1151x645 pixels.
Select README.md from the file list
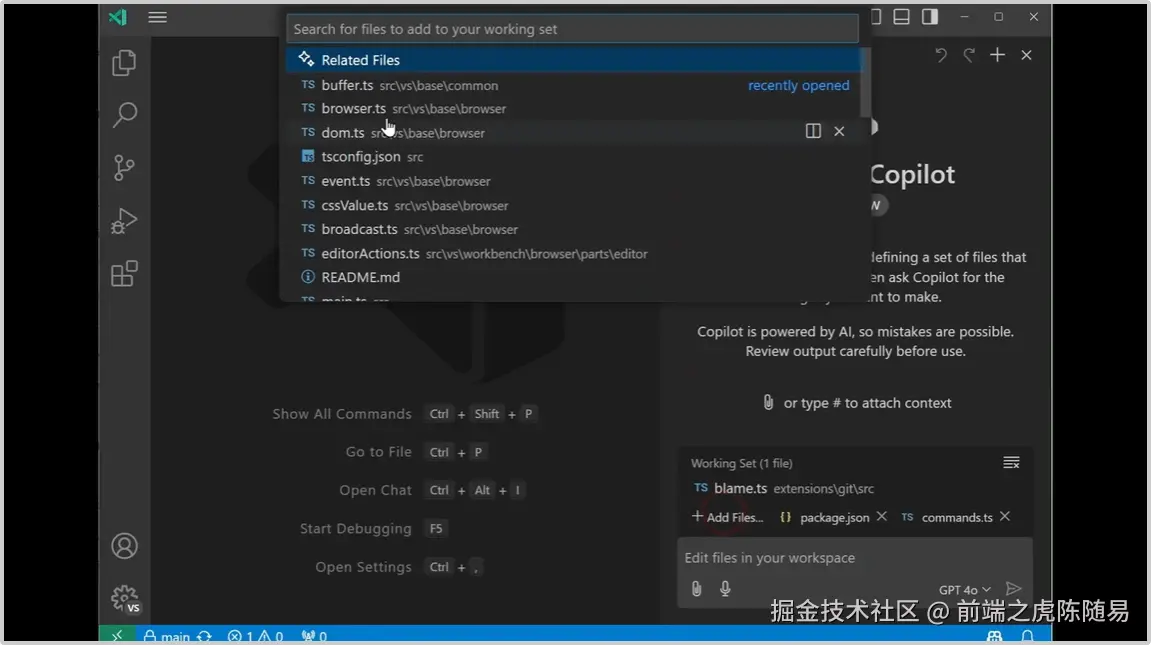pos(572,277)
